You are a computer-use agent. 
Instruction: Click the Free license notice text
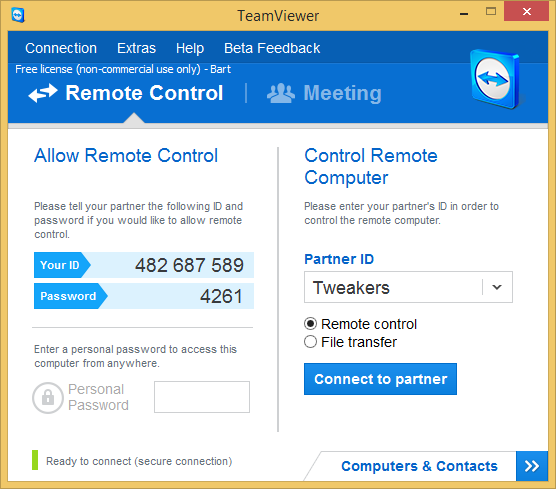point(123,69)
